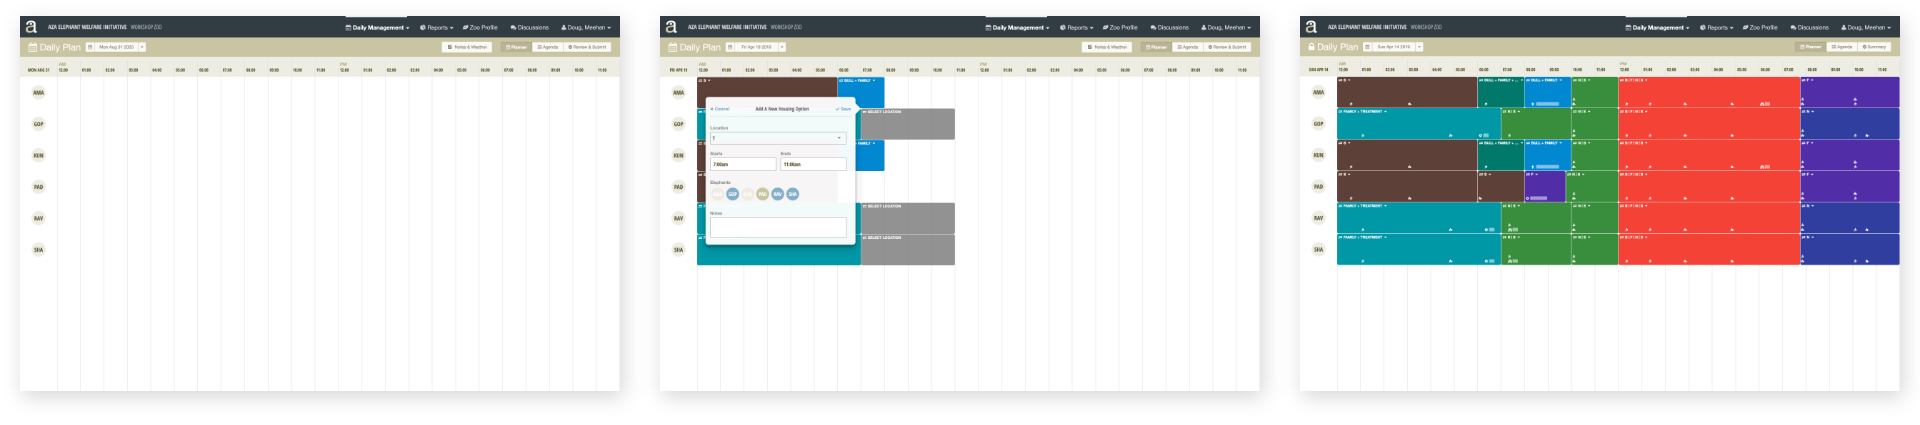Toggle AMA elephant in housing option dialog
Viewport: 1920px width, 425px height.
point(717,194)
